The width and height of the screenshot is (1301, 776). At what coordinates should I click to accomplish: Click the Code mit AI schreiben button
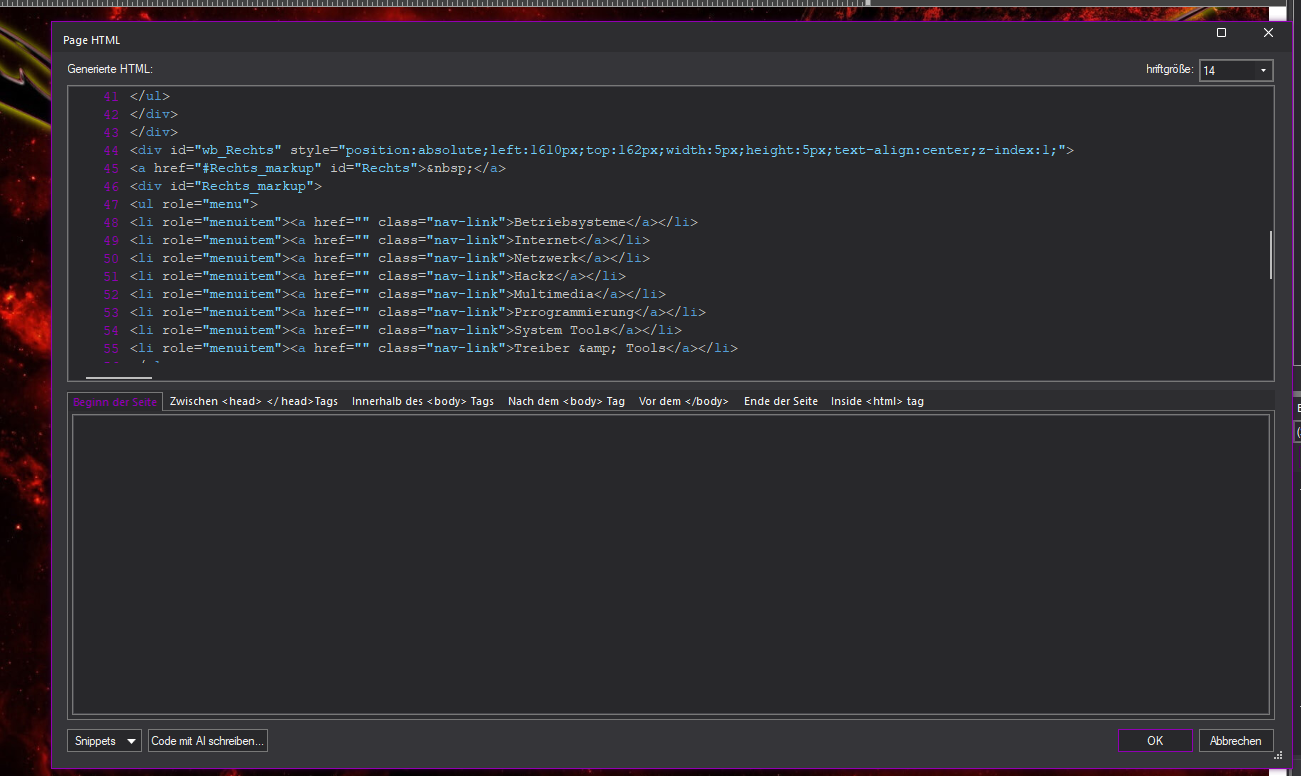pyautogui.click(x=208, y=741)
